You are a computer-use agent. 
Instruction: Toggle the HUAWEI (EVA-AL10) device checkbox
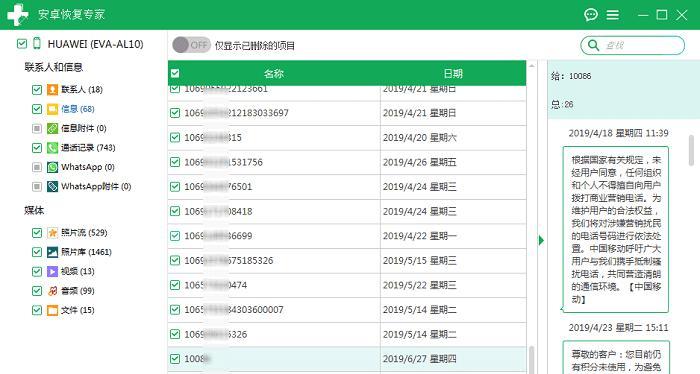[21, 44]
